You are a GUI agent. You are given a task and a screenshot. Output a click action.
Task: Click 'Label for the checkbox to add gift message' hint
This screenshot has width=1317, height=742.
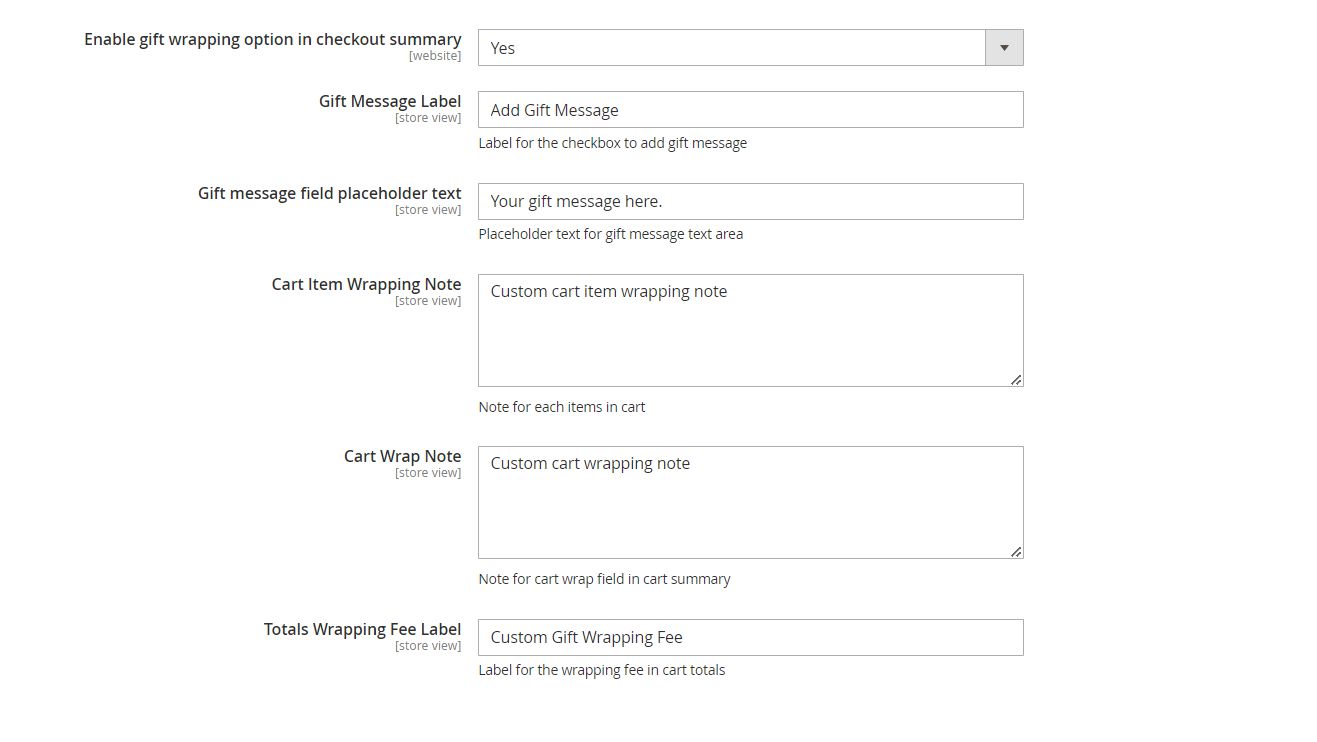click(x=612, y=143)
